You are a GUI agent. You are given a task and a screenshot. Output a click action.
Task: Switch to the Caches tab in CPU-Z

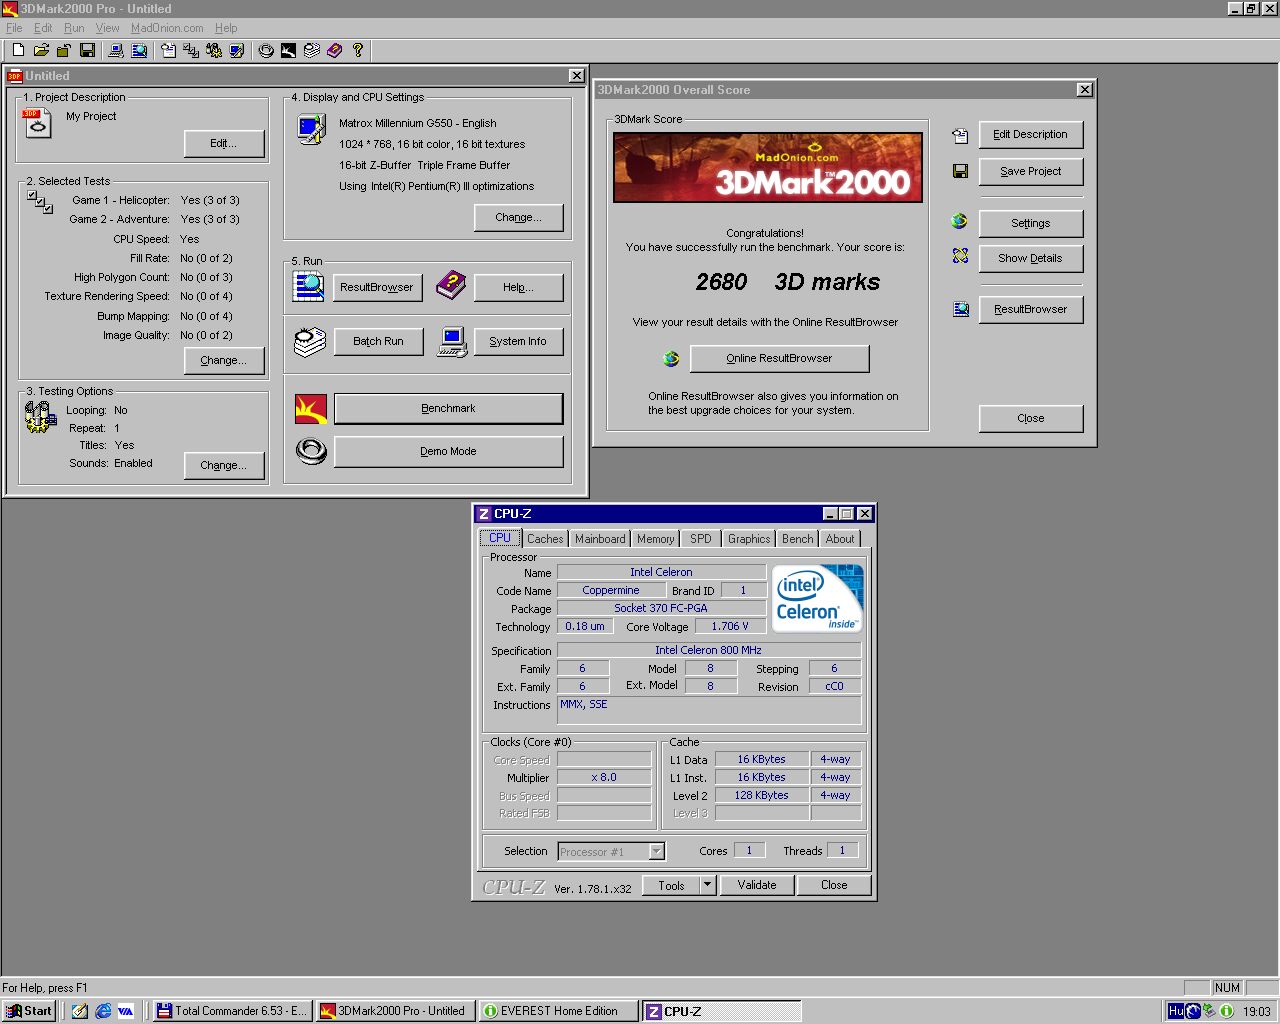[x=545, y=539]
